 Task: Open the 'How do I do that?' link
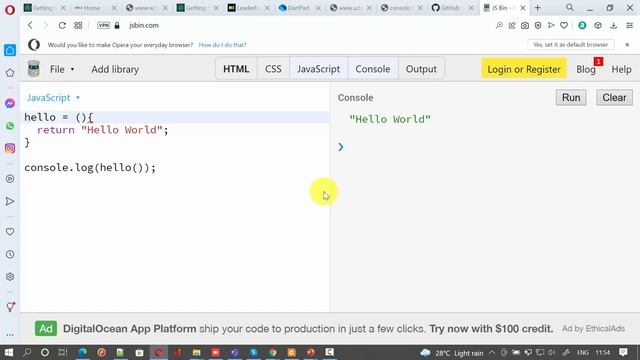[x=222, y=45]
